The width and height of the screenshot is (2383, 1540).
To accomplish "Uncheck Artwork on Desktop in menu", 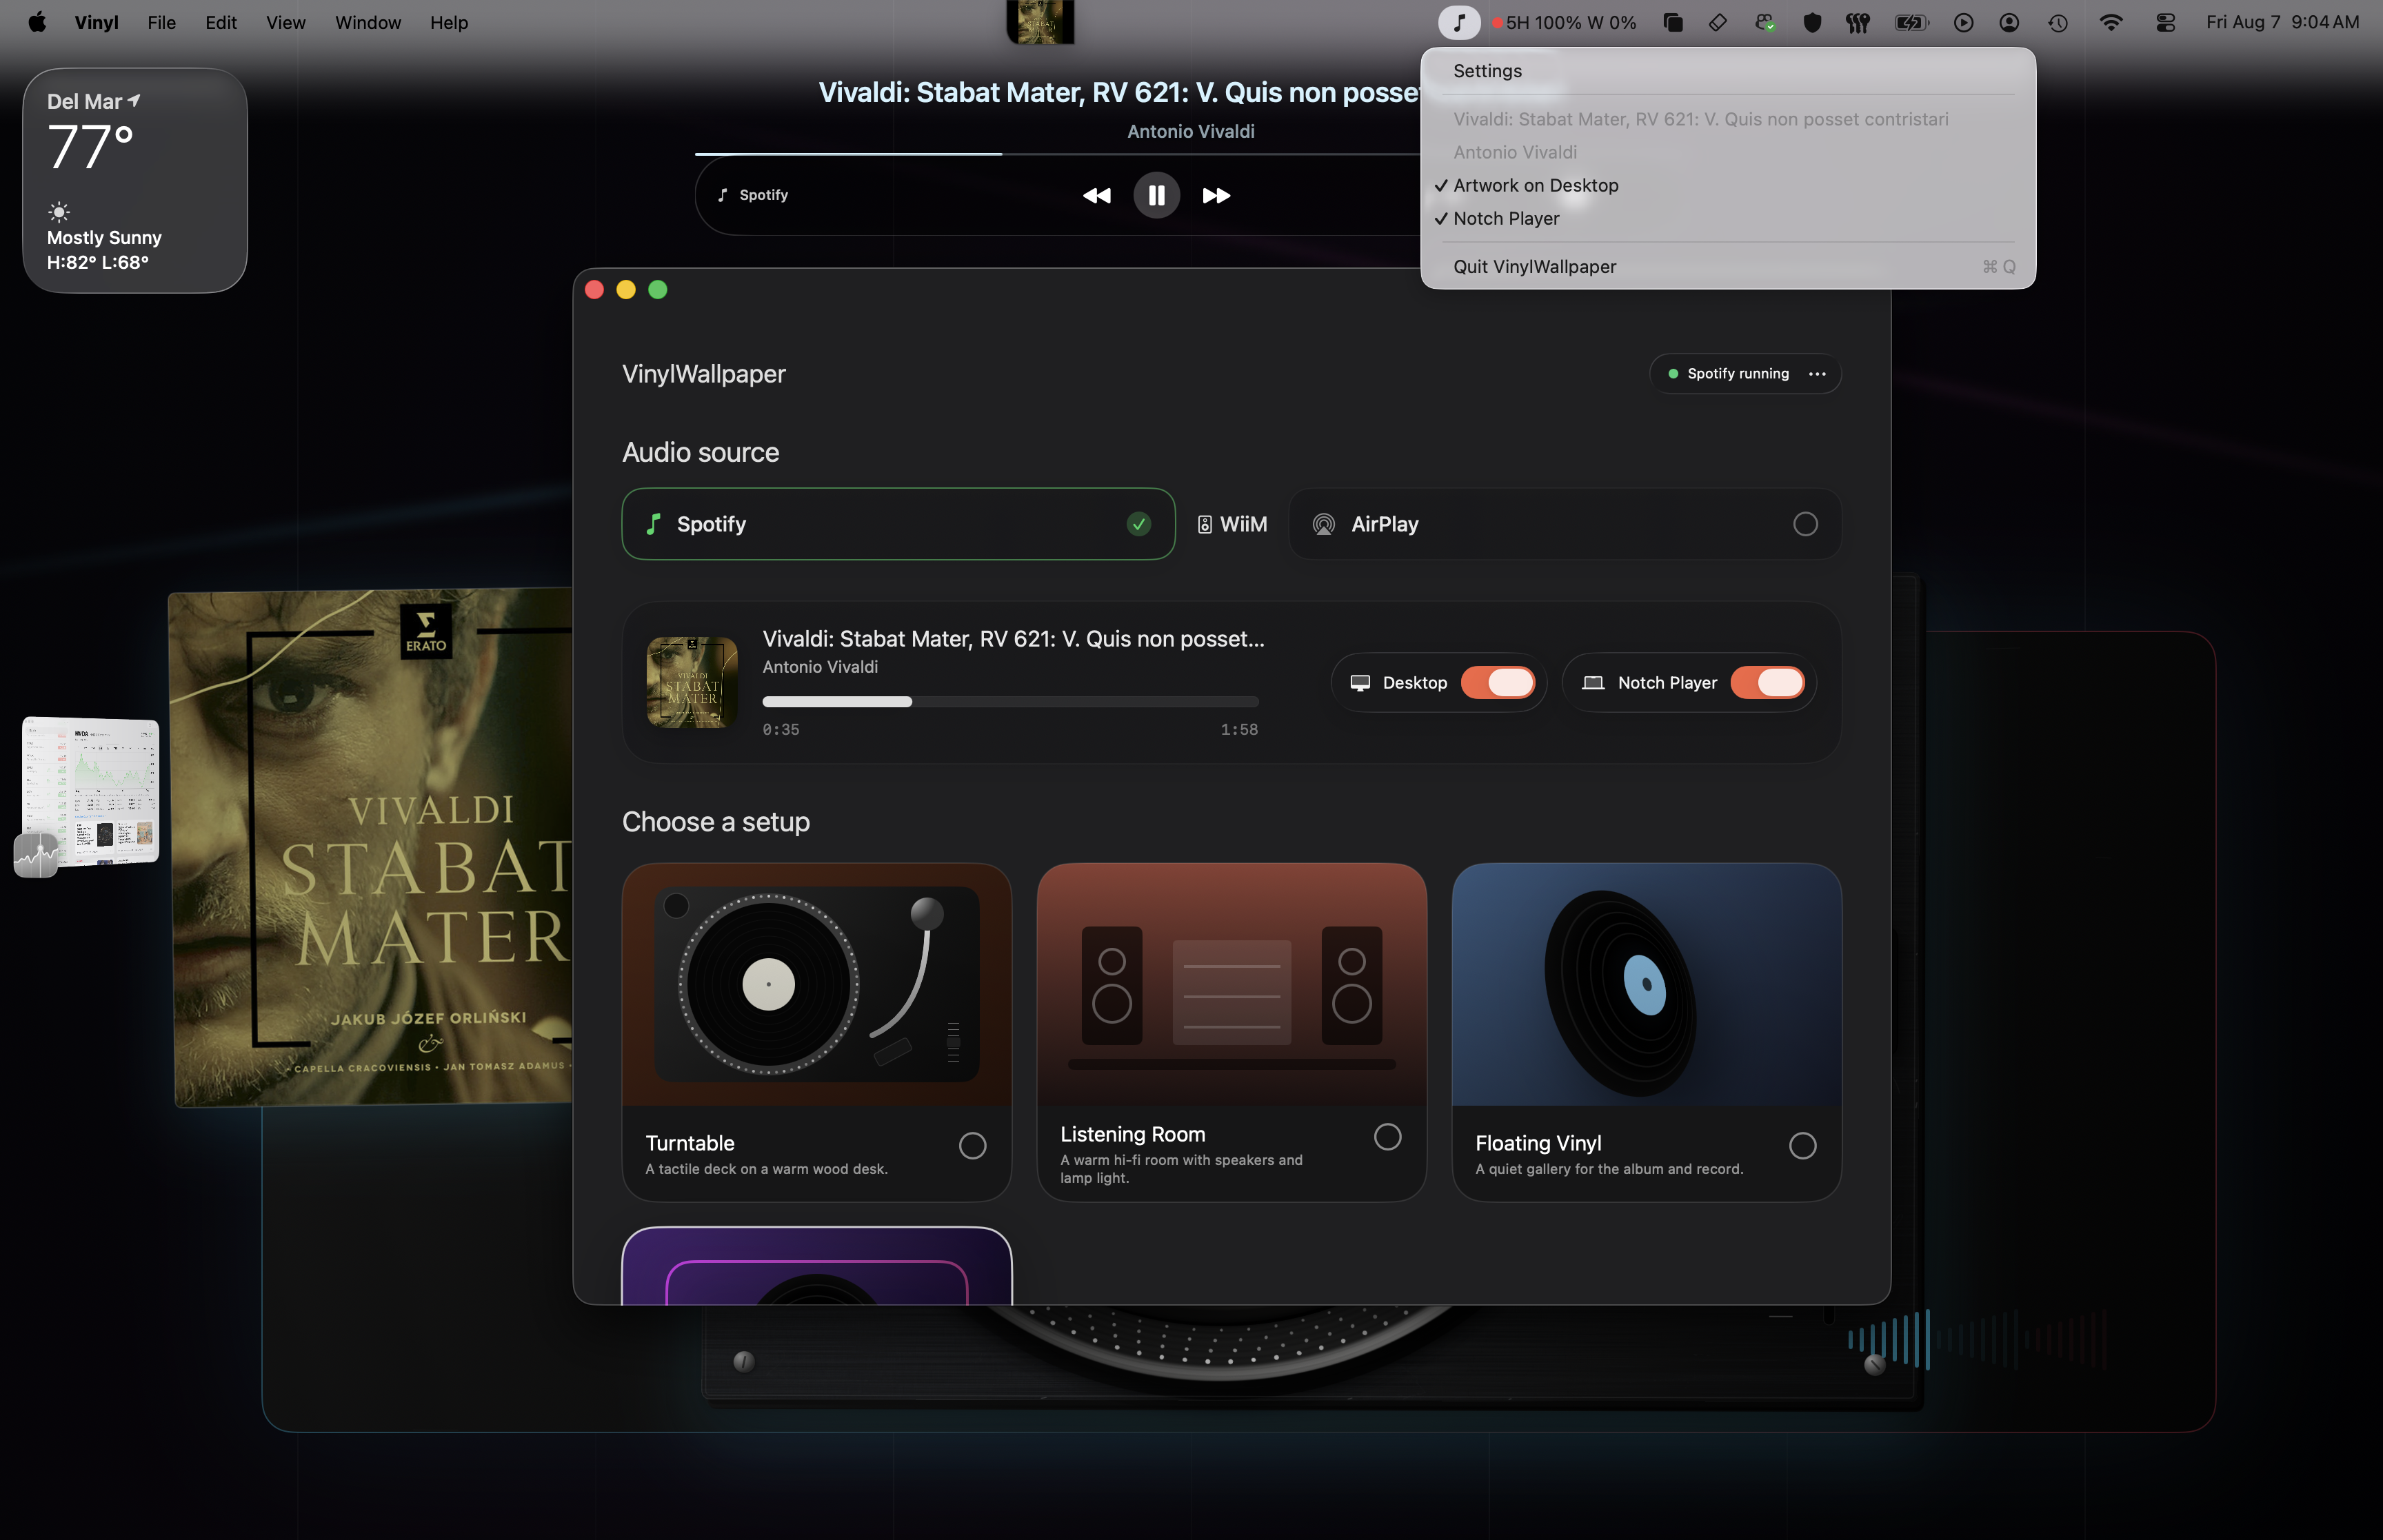I will click(x=1728, y=186).
